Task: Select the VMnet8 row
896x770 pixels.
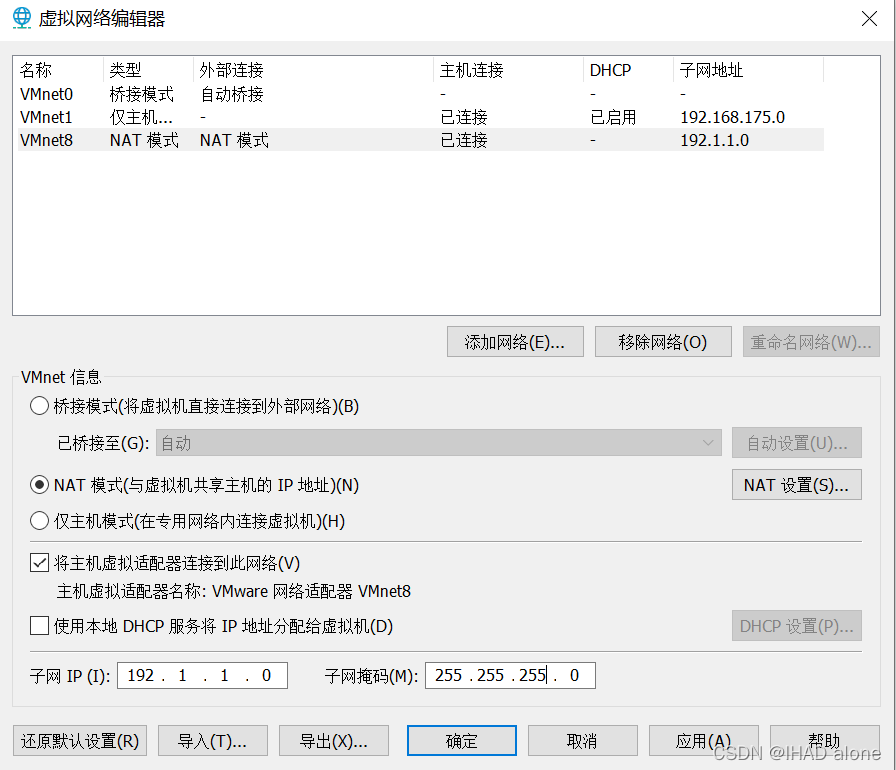Action: (x=421, y=140)
